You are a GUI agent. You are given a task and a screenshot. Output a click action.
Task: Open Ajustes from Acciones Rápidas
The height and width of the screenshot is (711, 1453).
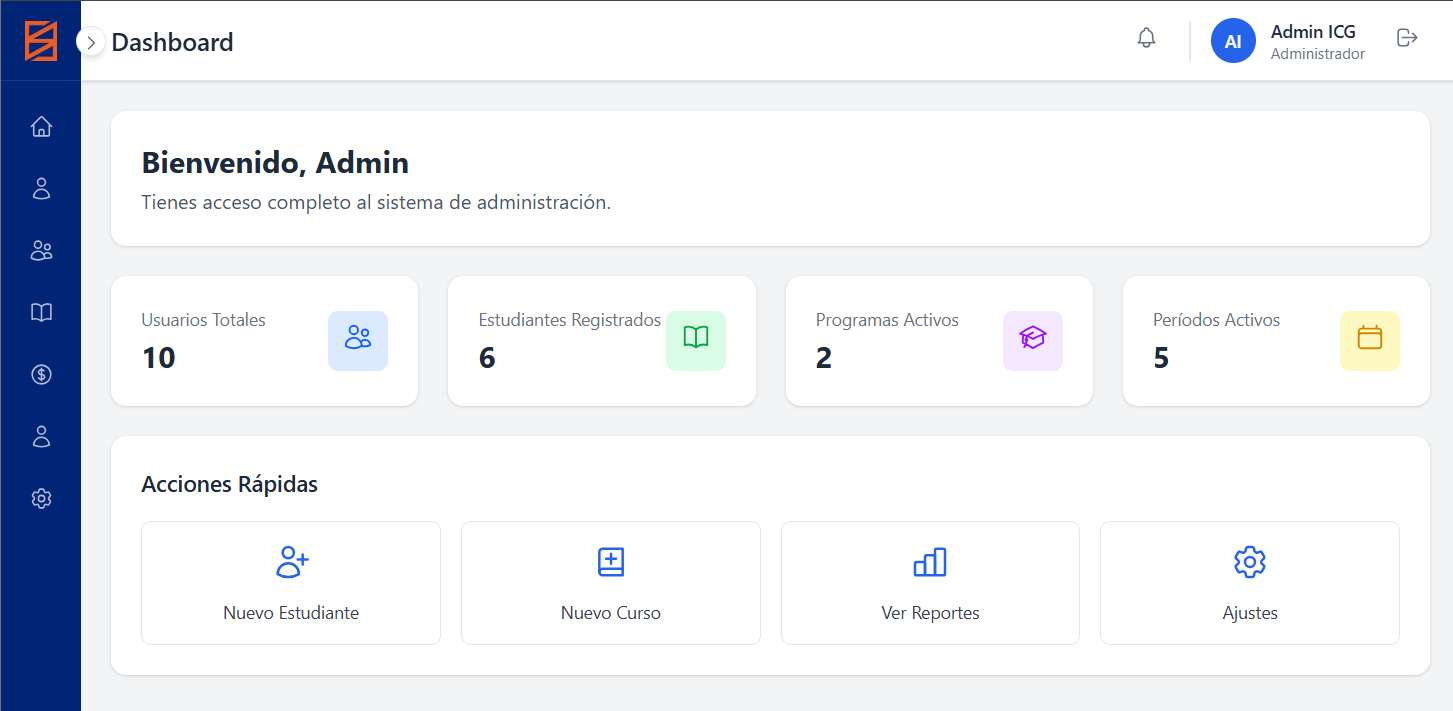(x=1249, y=582)
